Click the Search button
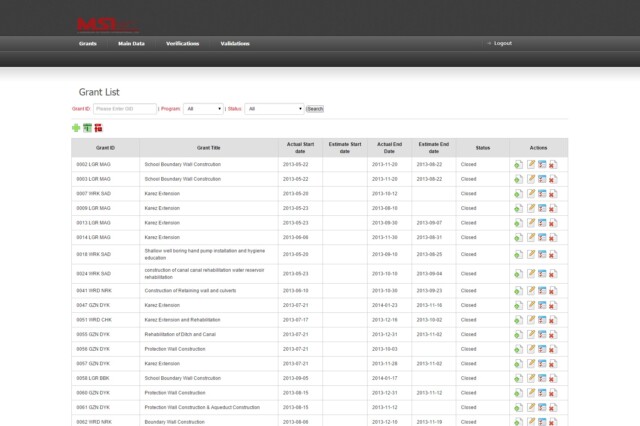The width and height of the screenshot is (640, 426). [x=315, y=108]
